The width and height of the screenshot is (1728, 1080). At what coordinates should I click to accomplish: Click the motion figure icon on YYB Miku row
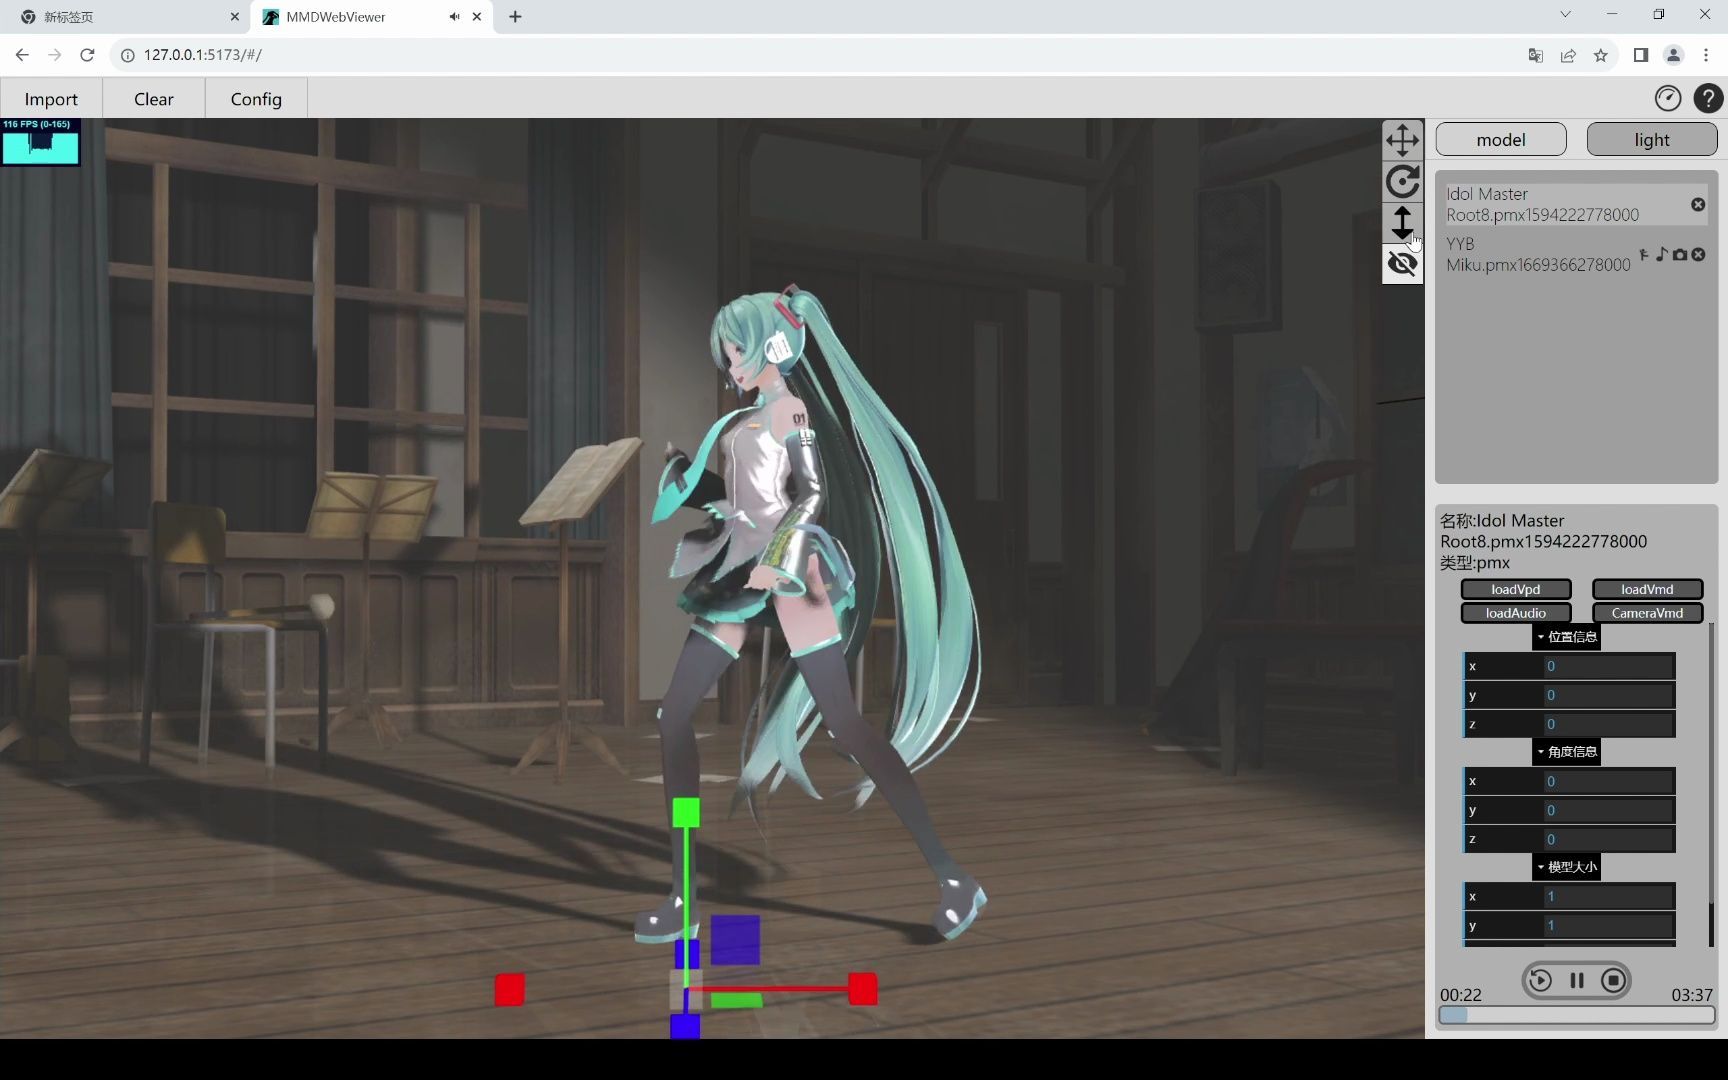click(1644, 254)
